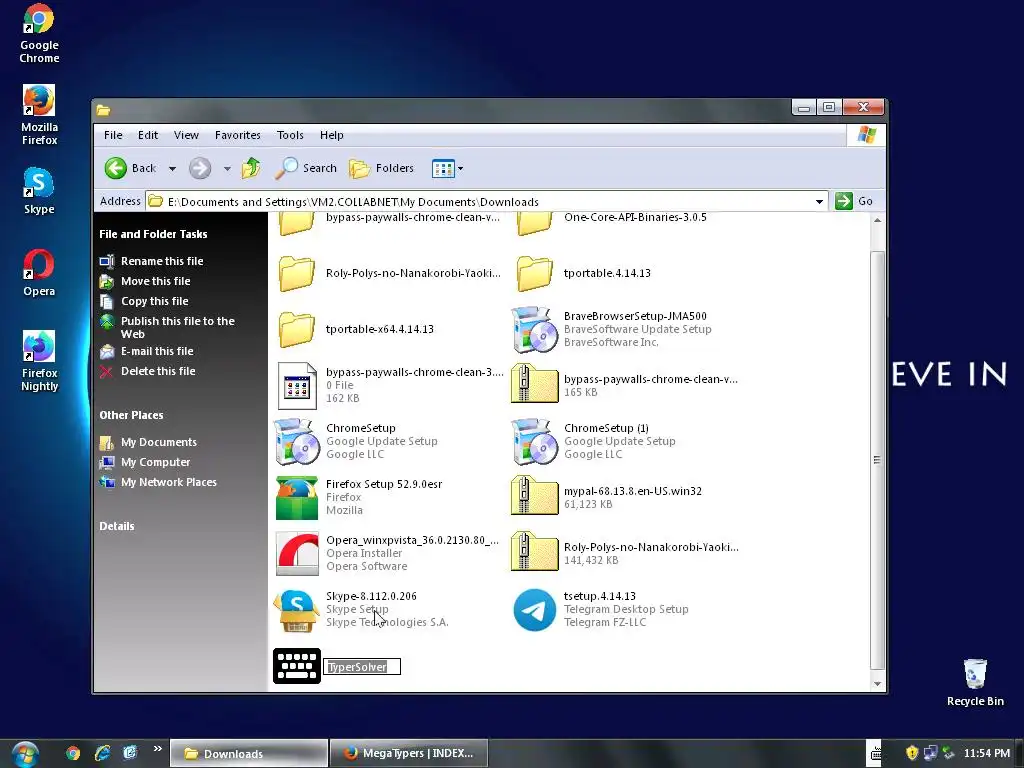The height and width of the screenshot is (768, 1024).
Task: Click the Forward arrow icon
Action: point(200,168)
